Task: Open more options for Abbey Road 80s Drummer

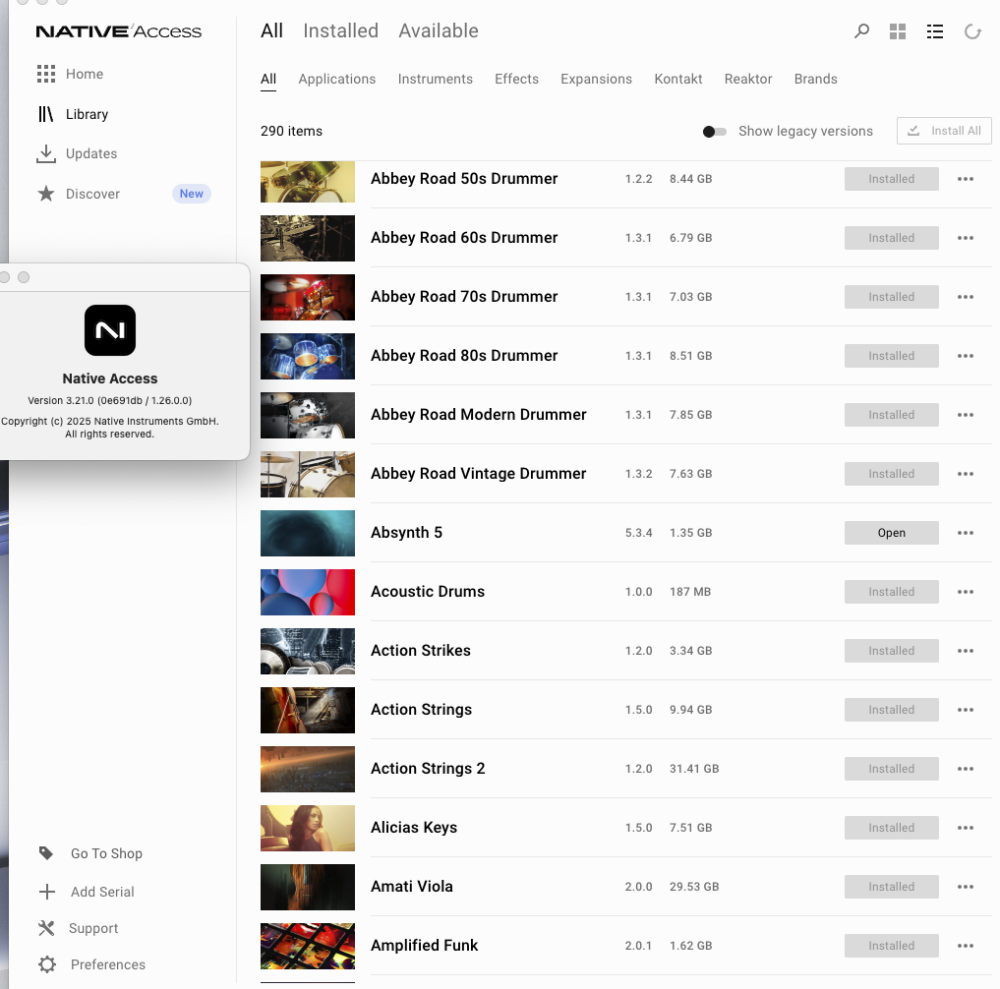Action: 966,356
